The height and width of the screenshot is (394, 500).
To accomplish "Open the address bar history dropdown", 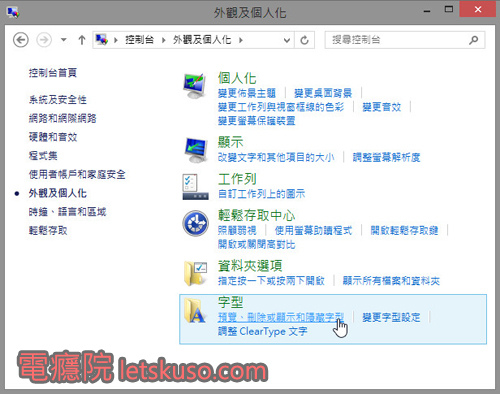I will coord(286,40).
